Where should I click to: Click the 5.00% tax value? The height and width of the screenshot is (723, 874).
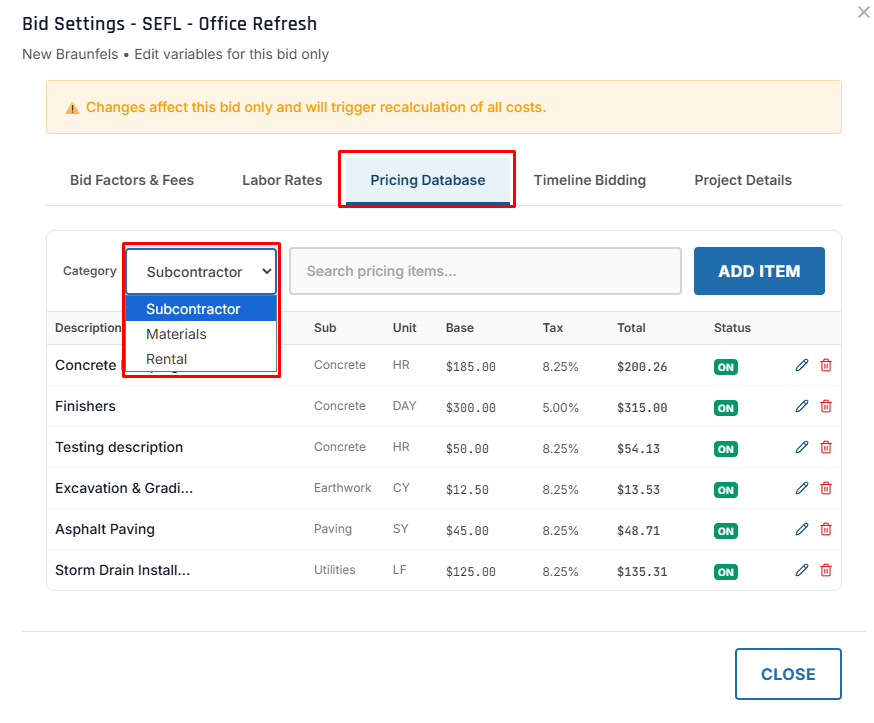tap(560, 408)
